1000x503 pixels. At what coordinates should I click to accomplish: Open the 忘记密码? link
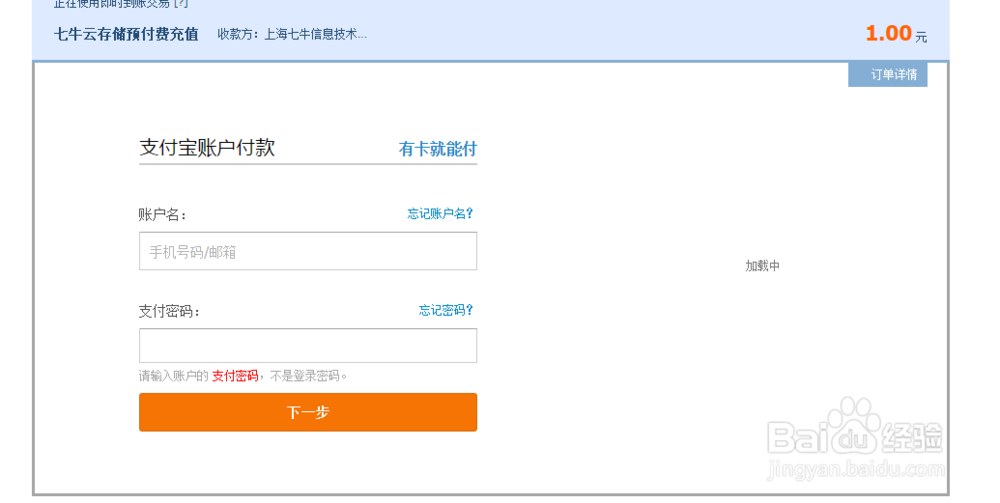[446, 310]
